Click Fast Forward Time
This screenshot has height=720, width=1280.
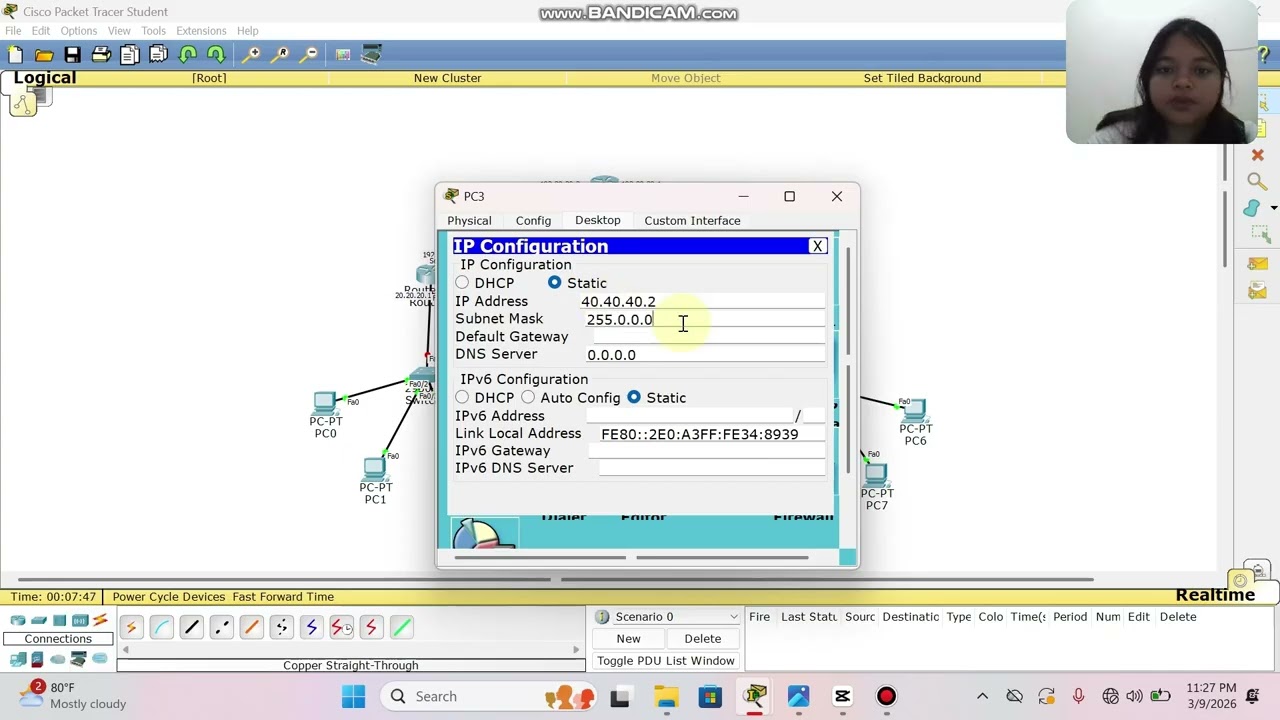[x=283, y=597]
